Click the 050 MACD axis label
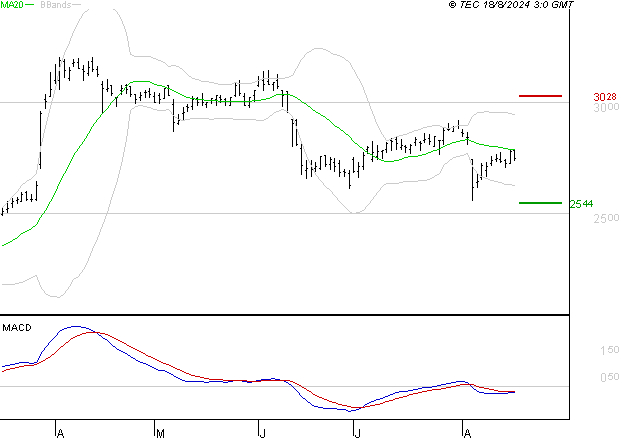This screenshot has width=627, height=440. [610, 377]
